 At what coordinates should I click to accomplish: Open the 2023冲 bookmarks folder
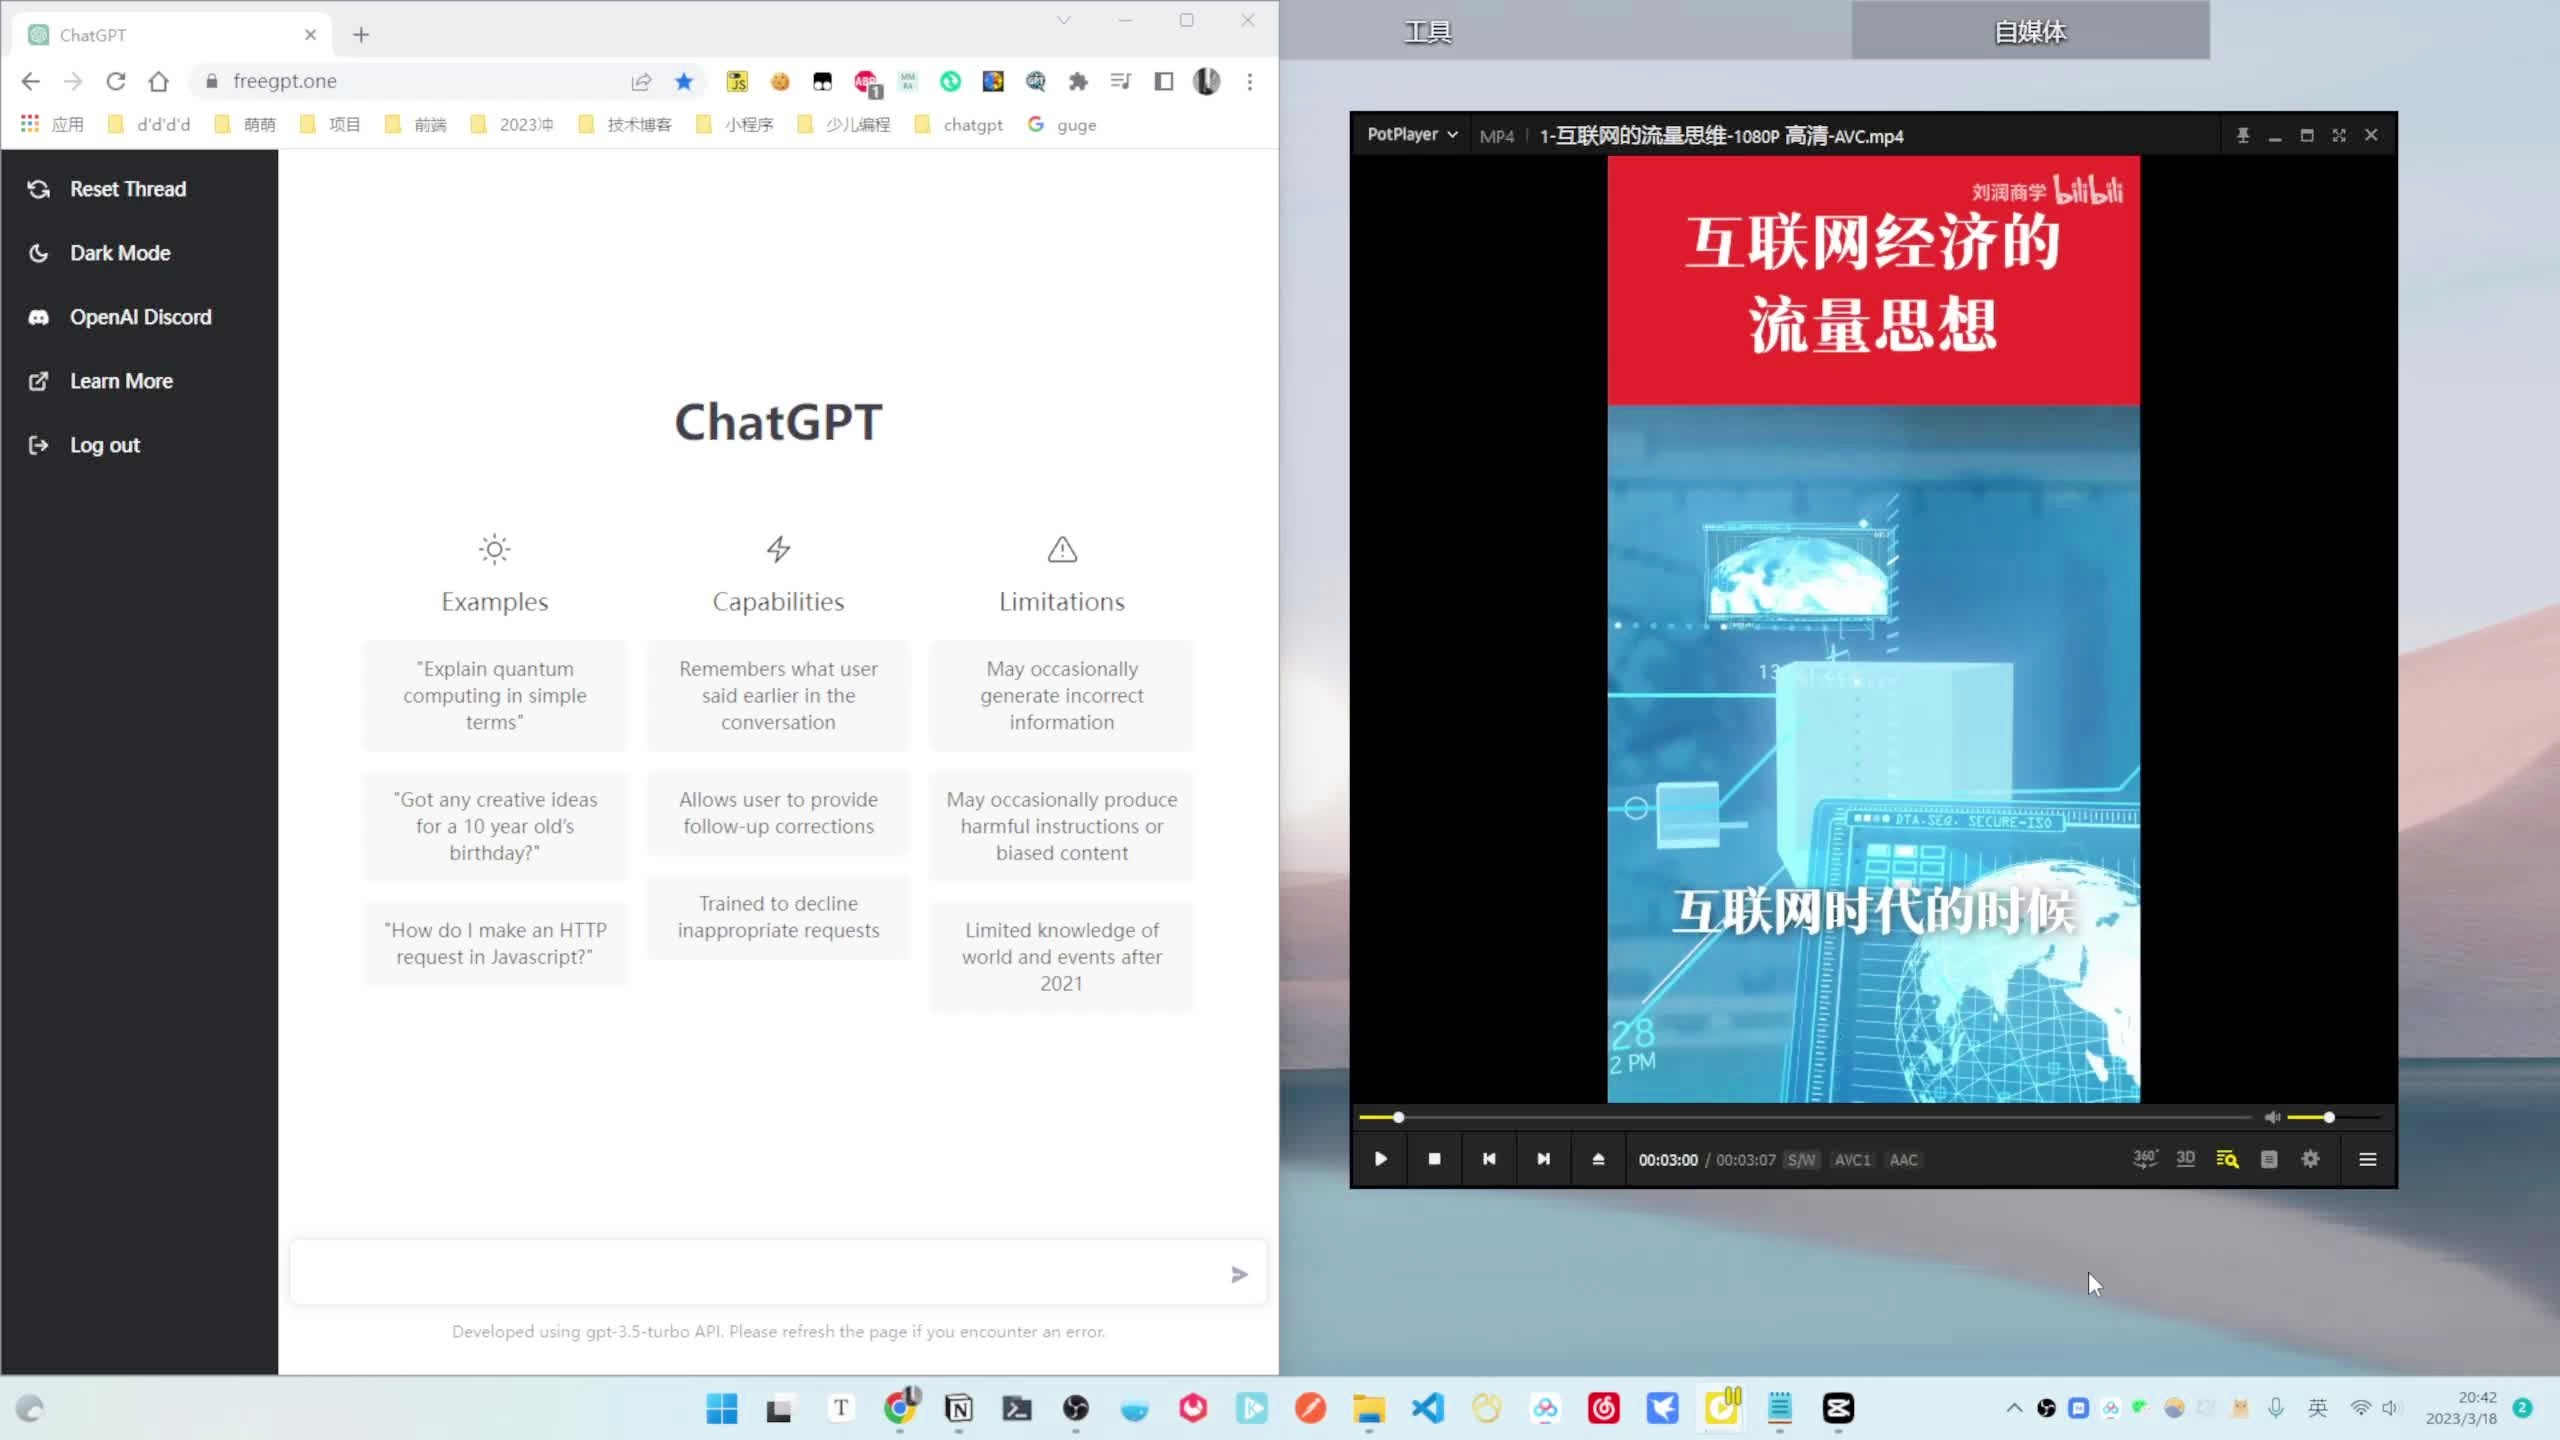[x=512, y=124]
